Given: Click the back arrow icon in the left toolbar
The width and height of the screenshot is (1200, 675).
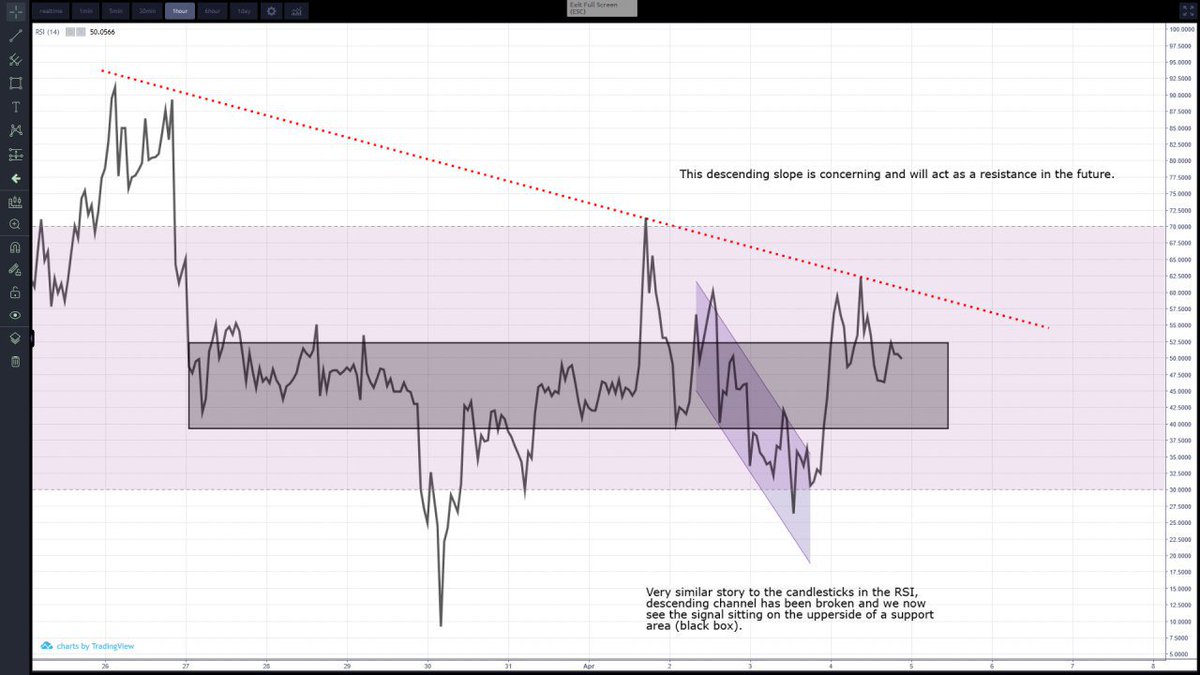Looking at the screenshot, I should pos(15,179).
